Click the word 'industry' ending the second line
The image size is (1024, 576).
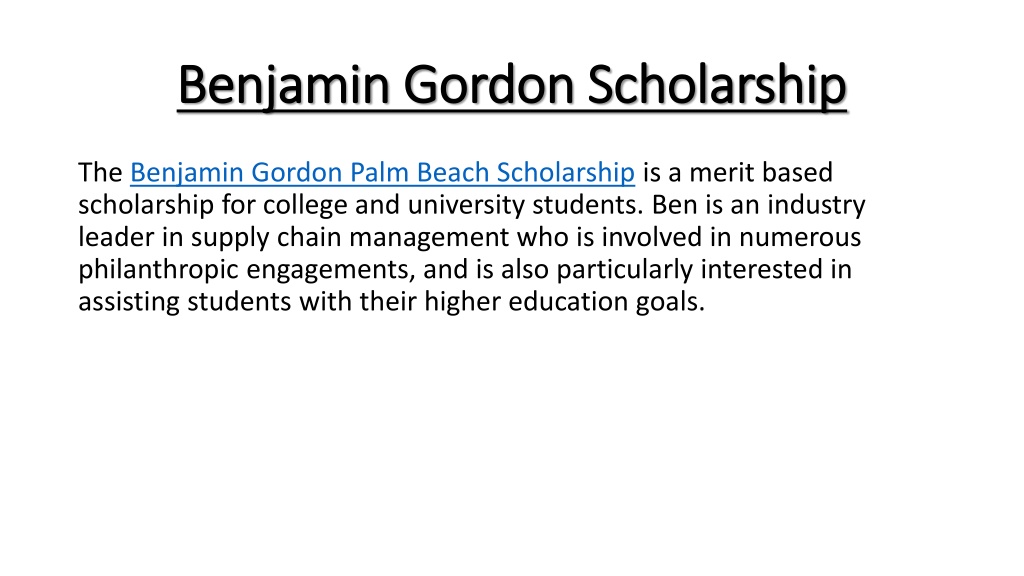click(x=816, y=205)
